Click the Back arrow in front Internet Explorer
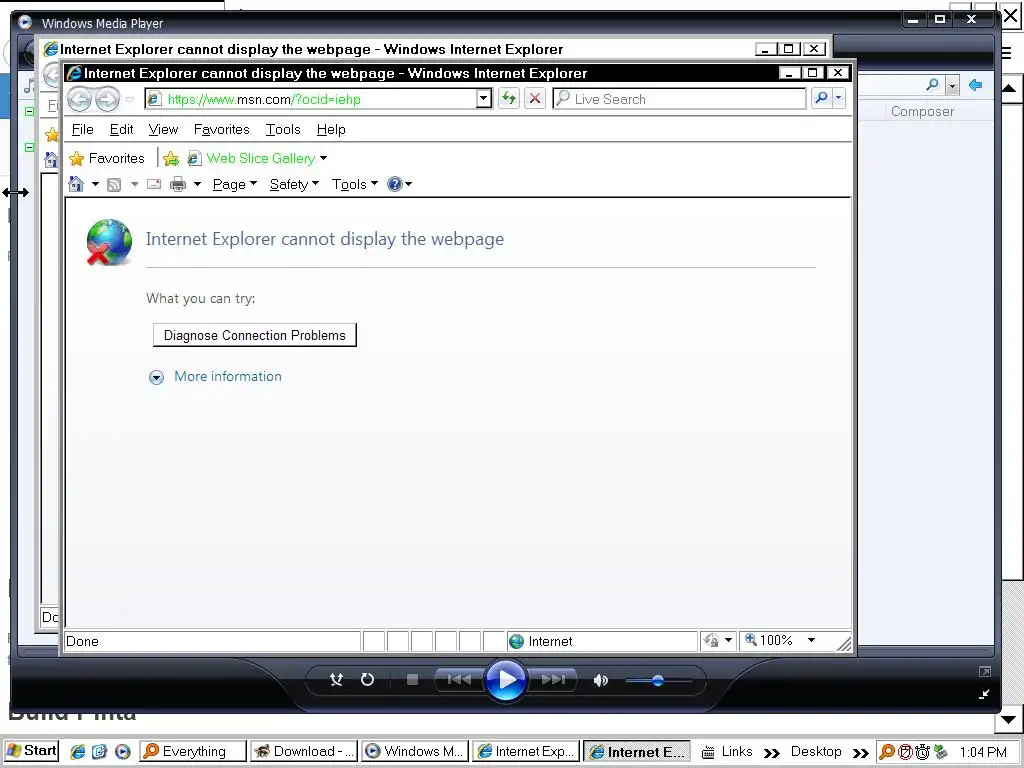The height and width of the screenshot is (768, 1024). coord(80,99)
